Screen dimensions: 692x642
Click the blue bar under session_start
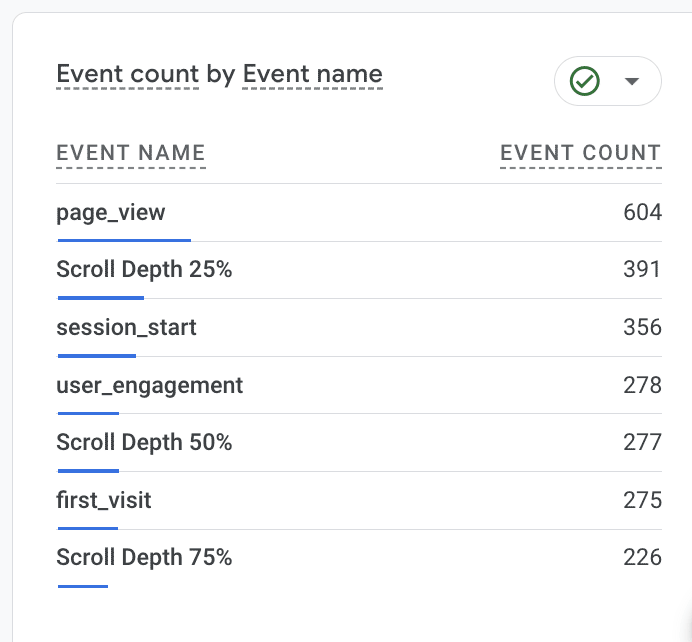[97, 355]
